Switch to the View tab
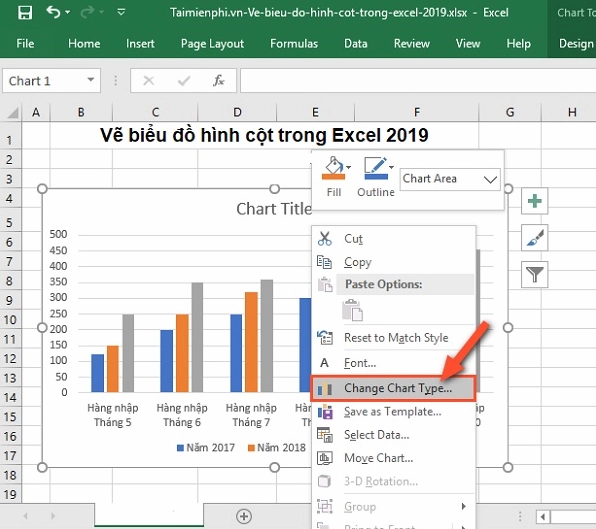This screenshot has width=596, height=529. (x=468, y=44)
